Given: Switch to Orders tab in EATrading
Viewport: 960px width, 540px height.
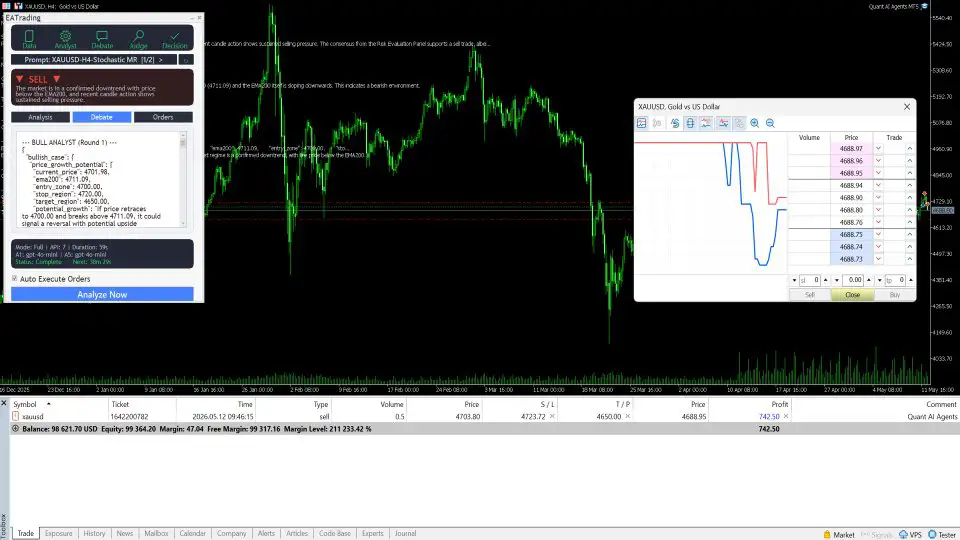Looking at the screenshot, I should [x=163, y=117].
